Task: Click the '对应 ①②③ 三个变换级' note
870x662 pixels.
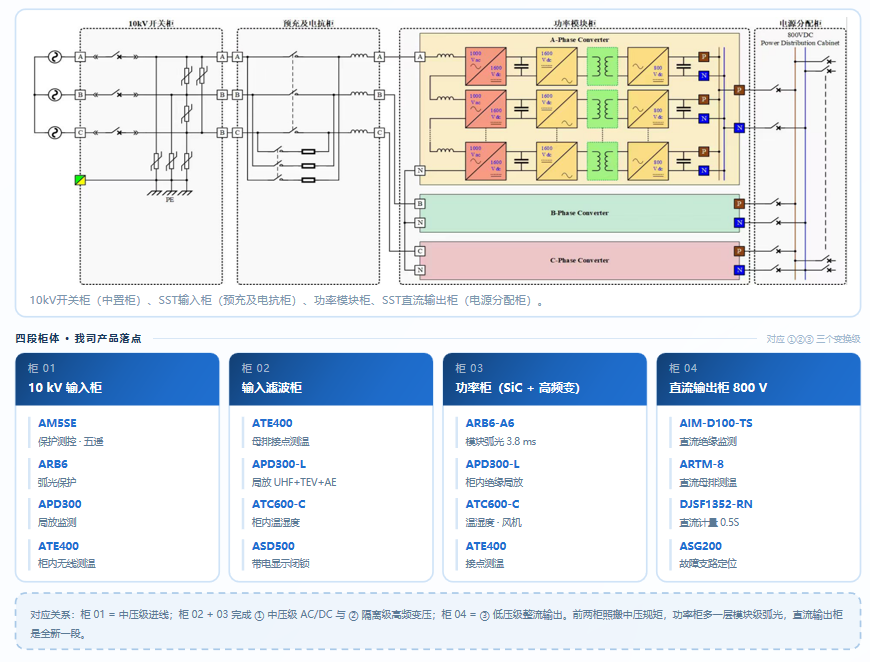Action: click(813, 339)
